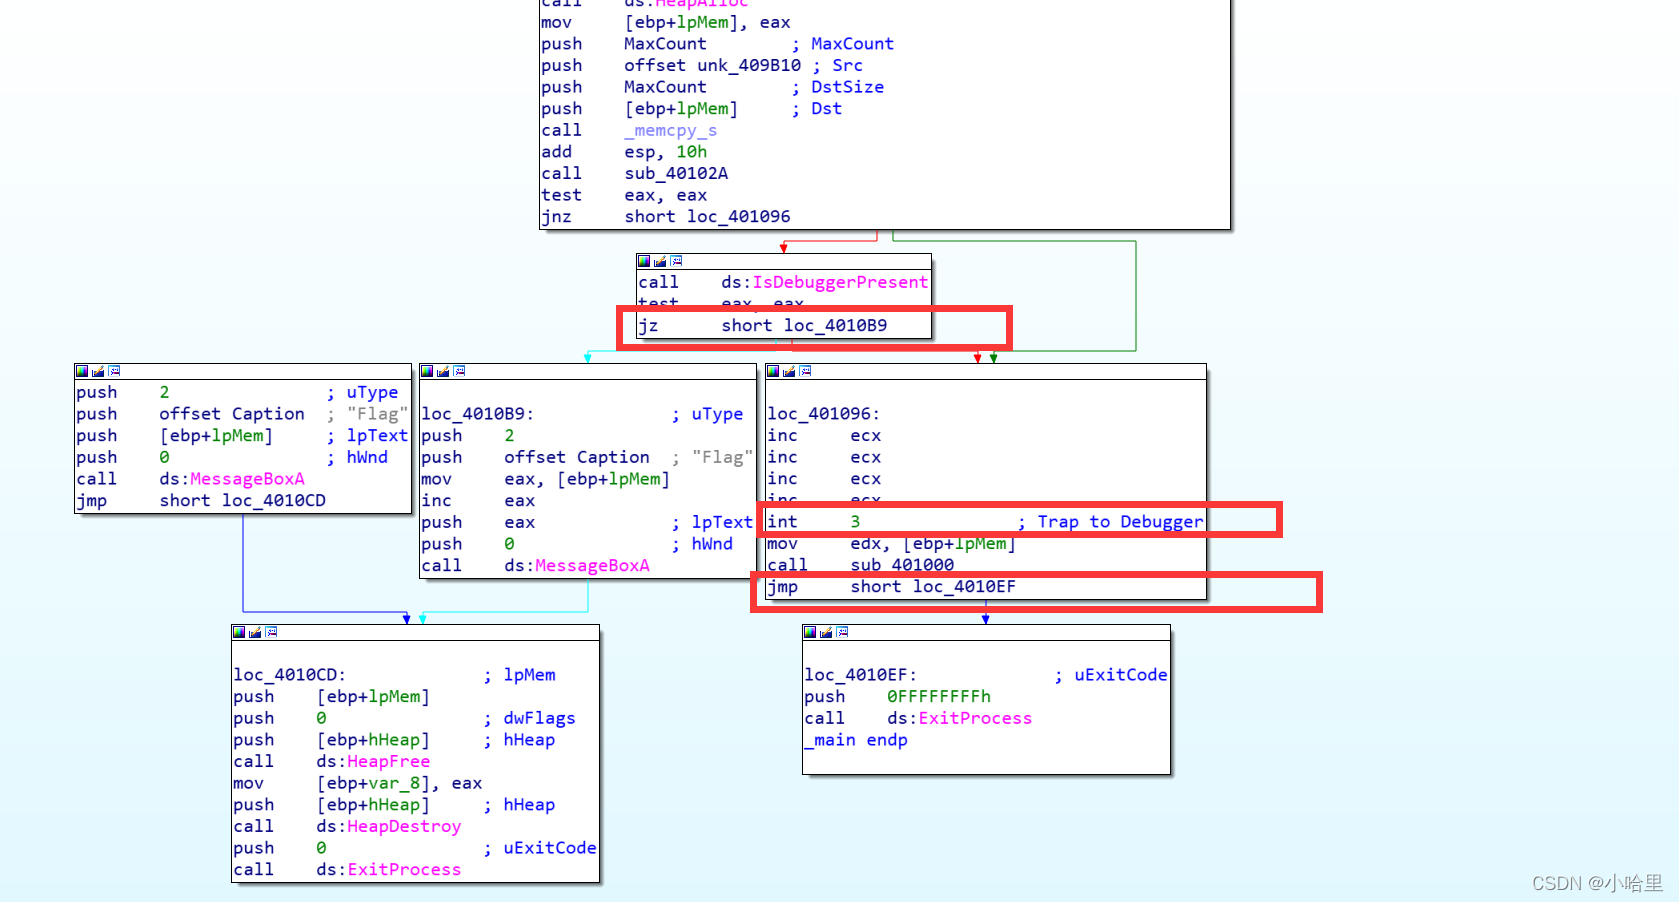Select the _memcpy_s call name
Viewport: 1679px width, 902px height.
point(670,130)
